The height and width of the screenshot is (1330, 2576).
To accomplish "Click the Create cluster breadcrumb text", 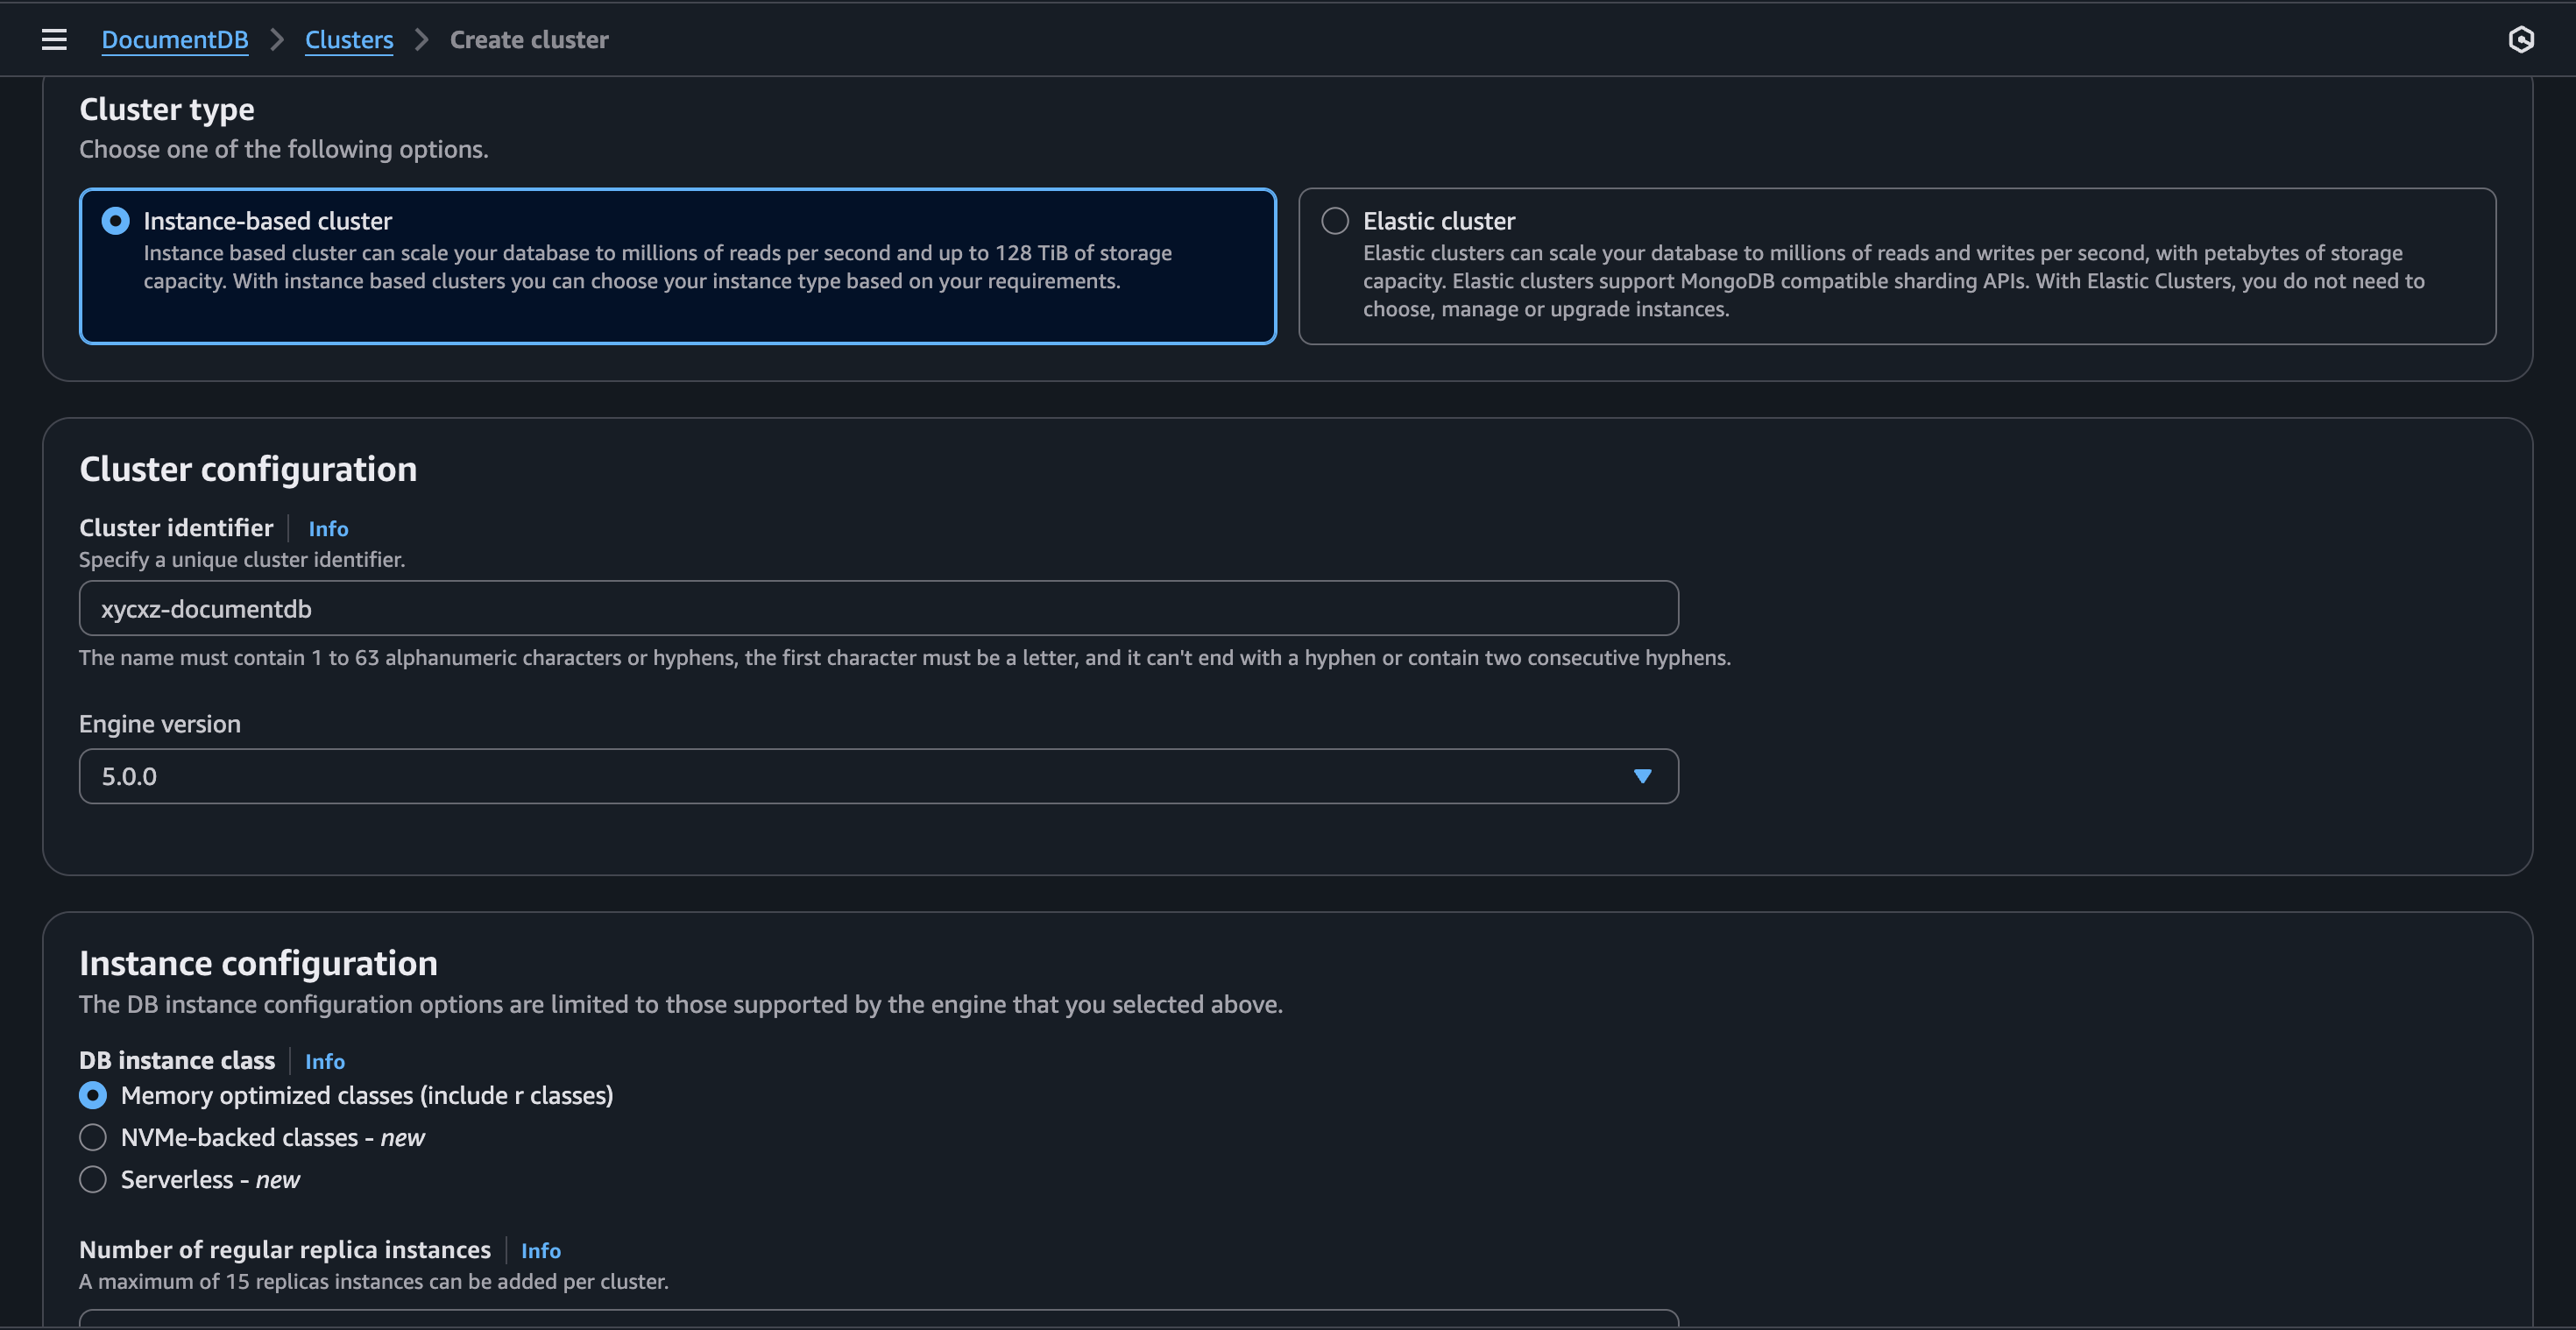I will (x=529, y=40).
